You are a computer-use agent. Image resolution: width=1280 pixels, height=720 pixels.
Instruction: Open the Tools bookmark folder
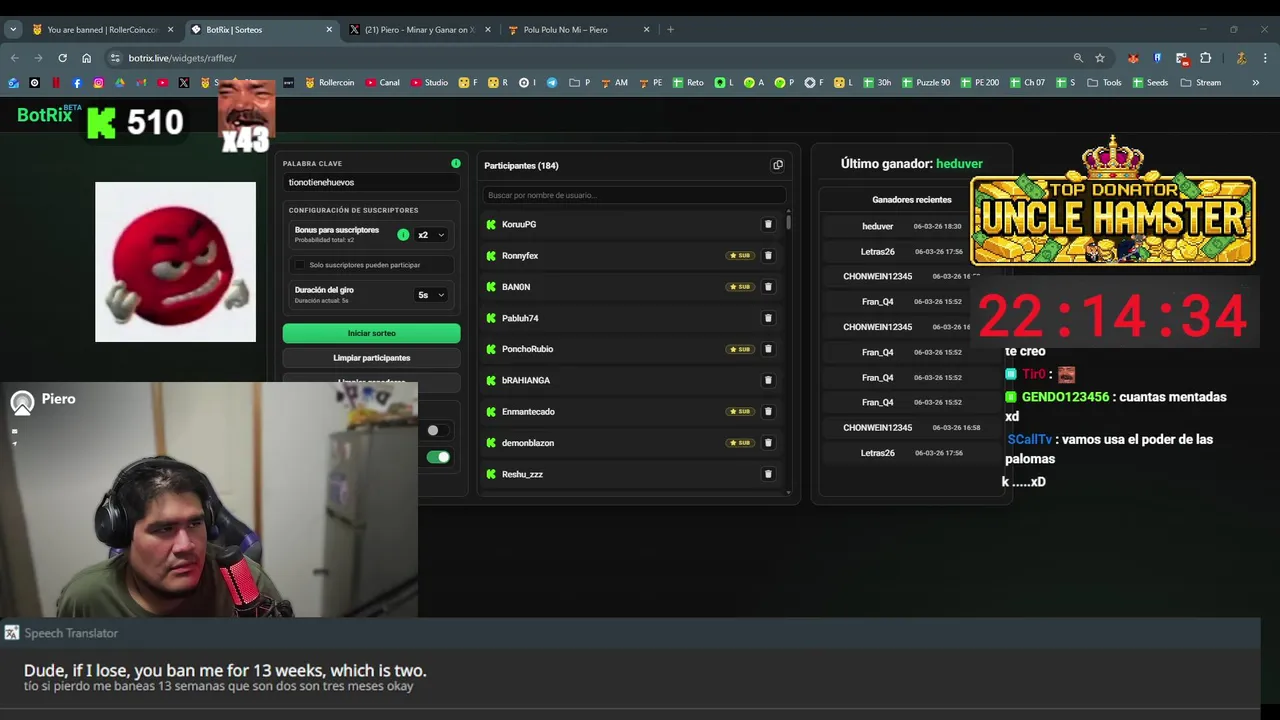1105,83
